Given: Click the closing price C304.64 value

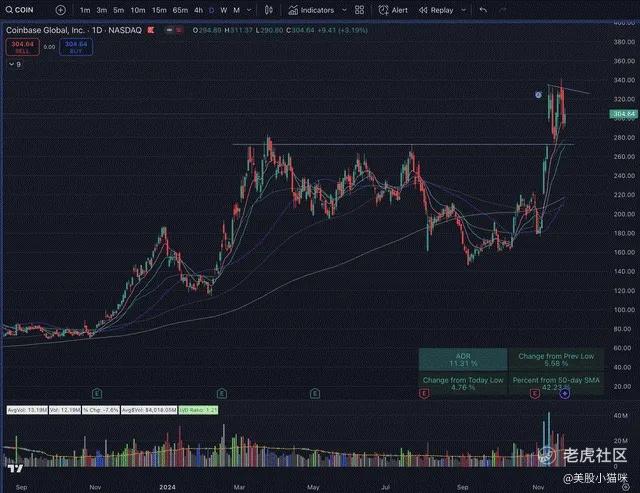Looking at the screenshot, I should [300, 30].
